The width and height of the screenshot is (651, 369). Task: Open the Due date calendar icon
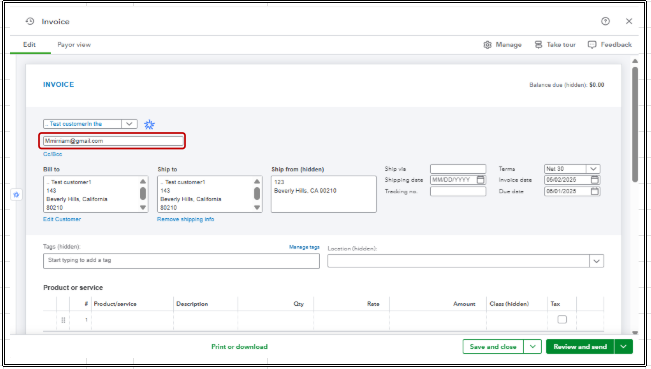pyautogui.click(x=595, y=191)
